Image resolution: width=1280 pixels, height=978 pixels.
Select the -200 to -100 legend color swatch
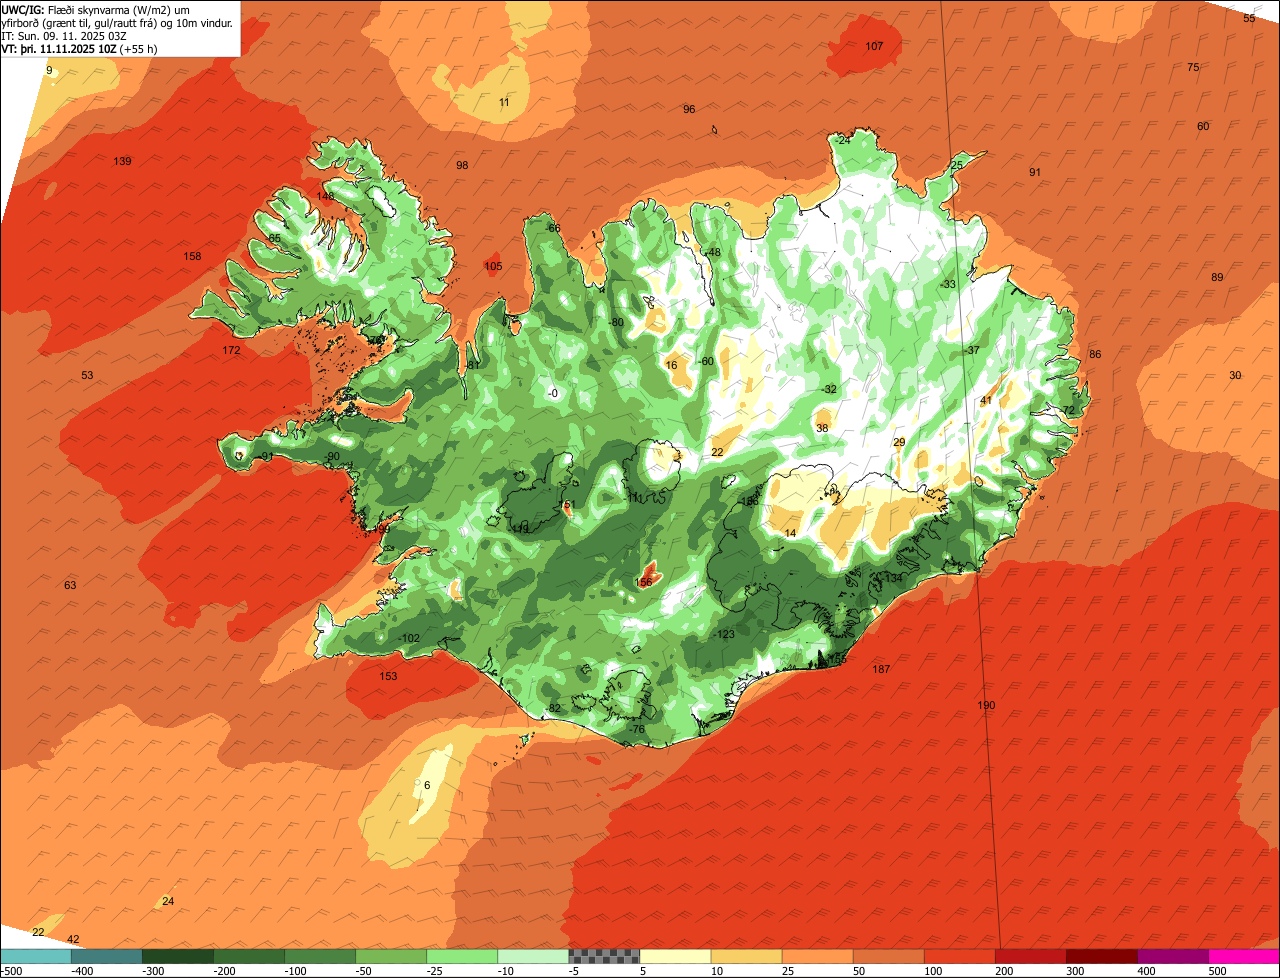[x=249, y=956]
